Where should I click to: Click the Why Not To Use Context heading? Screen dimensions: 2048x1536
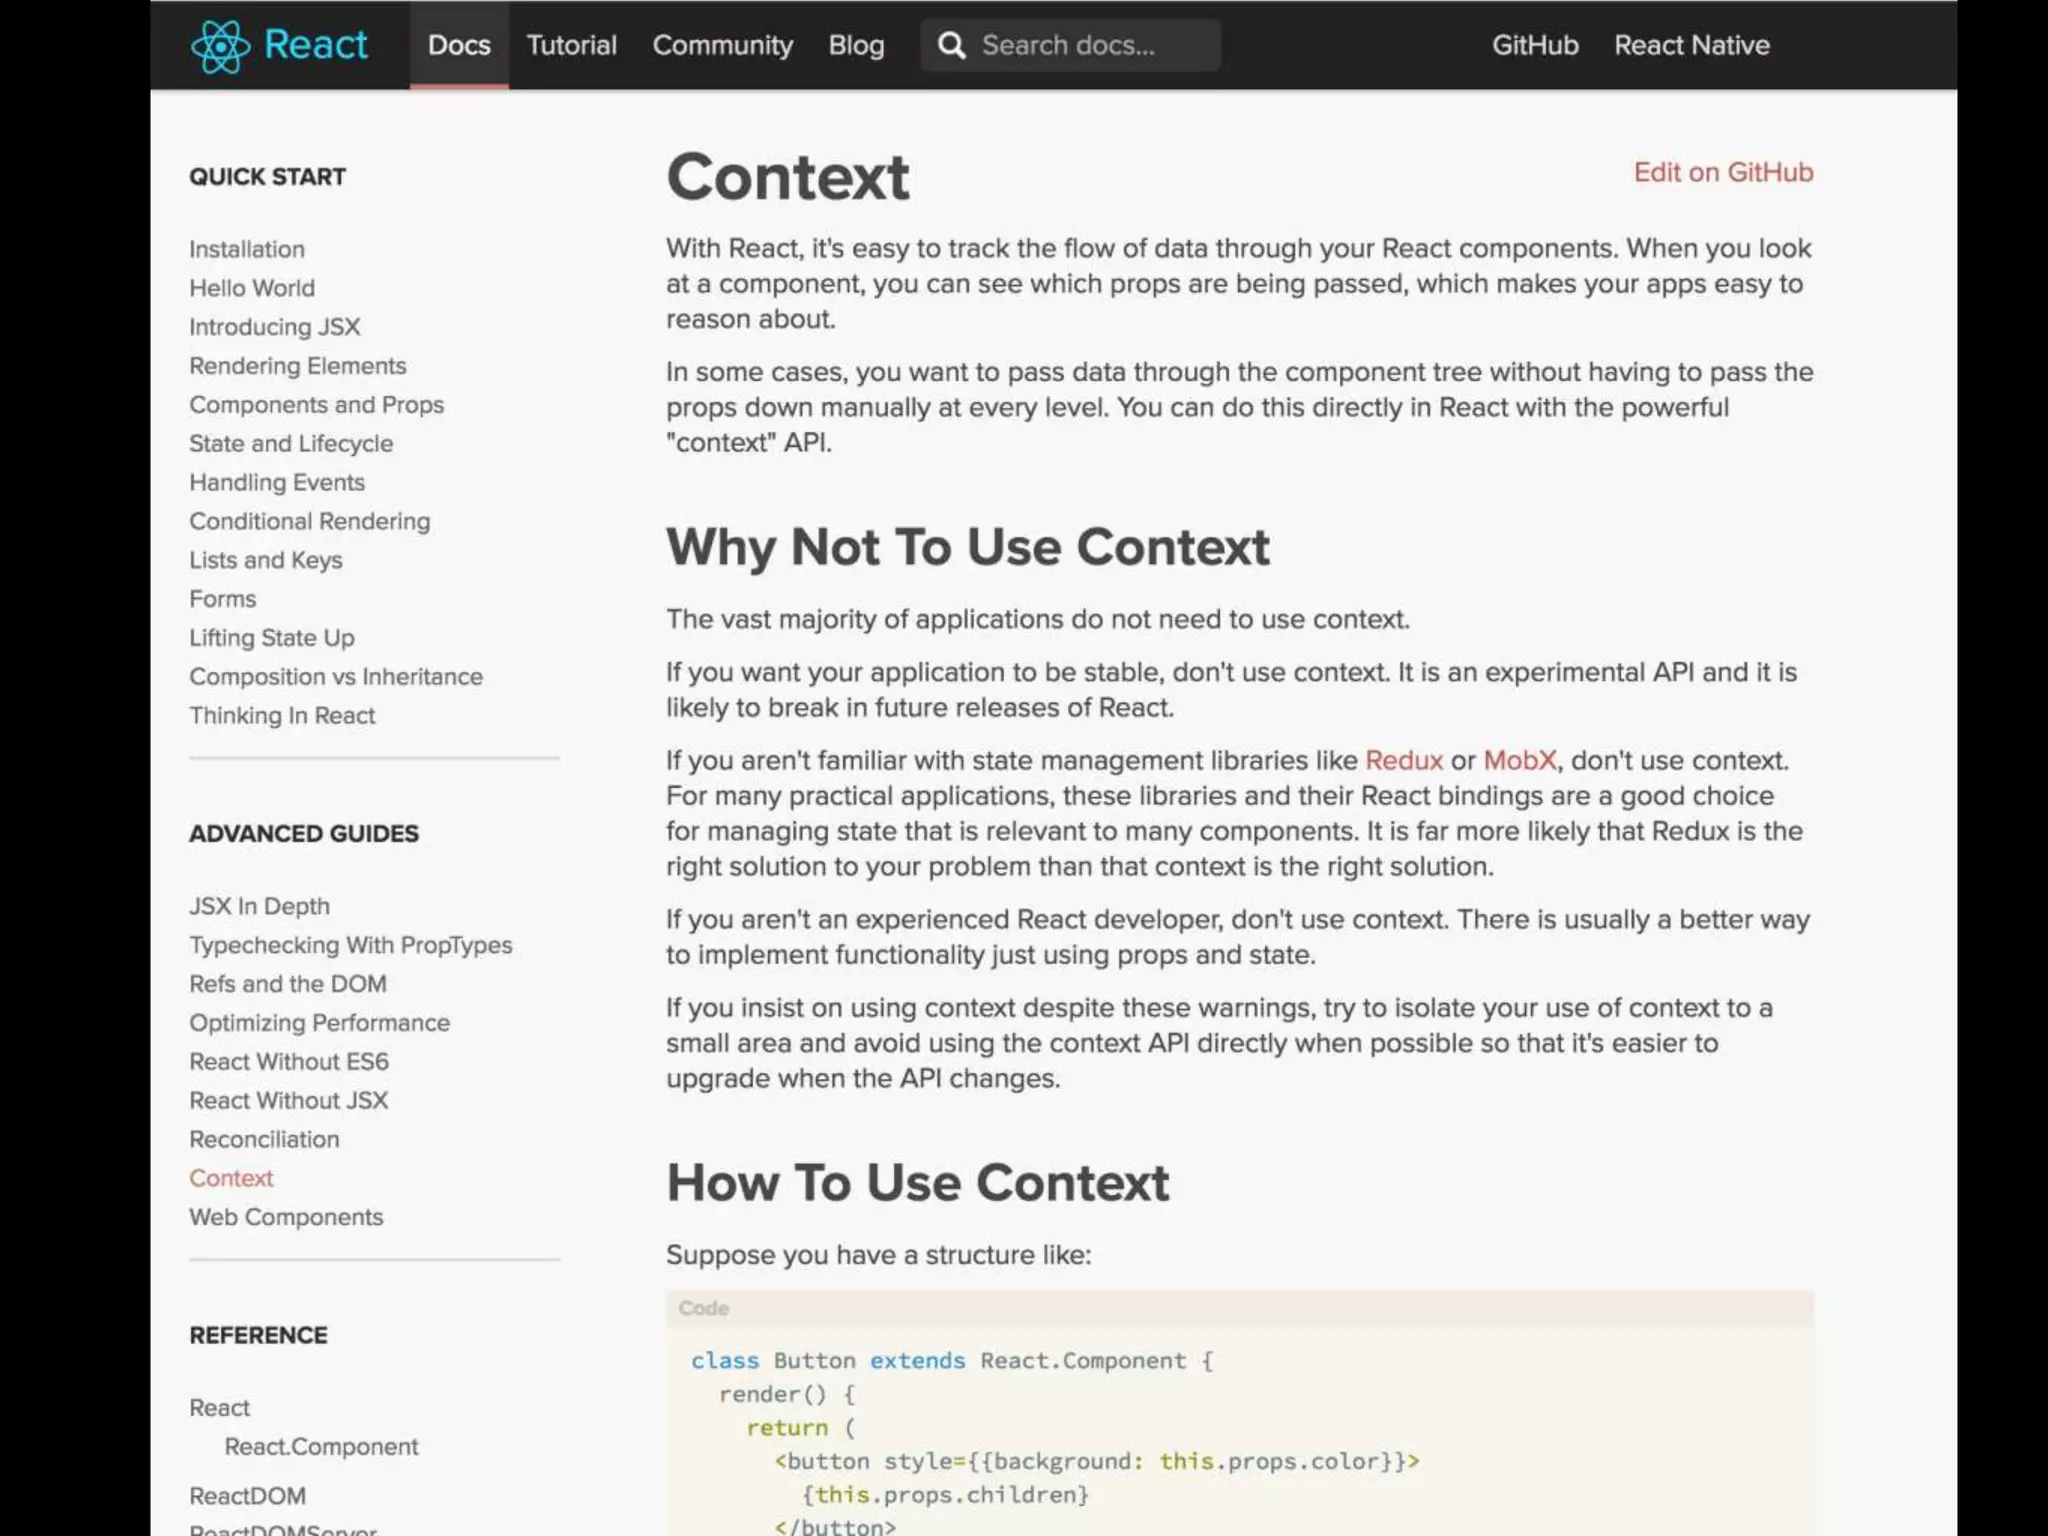[x=968, y=547]
